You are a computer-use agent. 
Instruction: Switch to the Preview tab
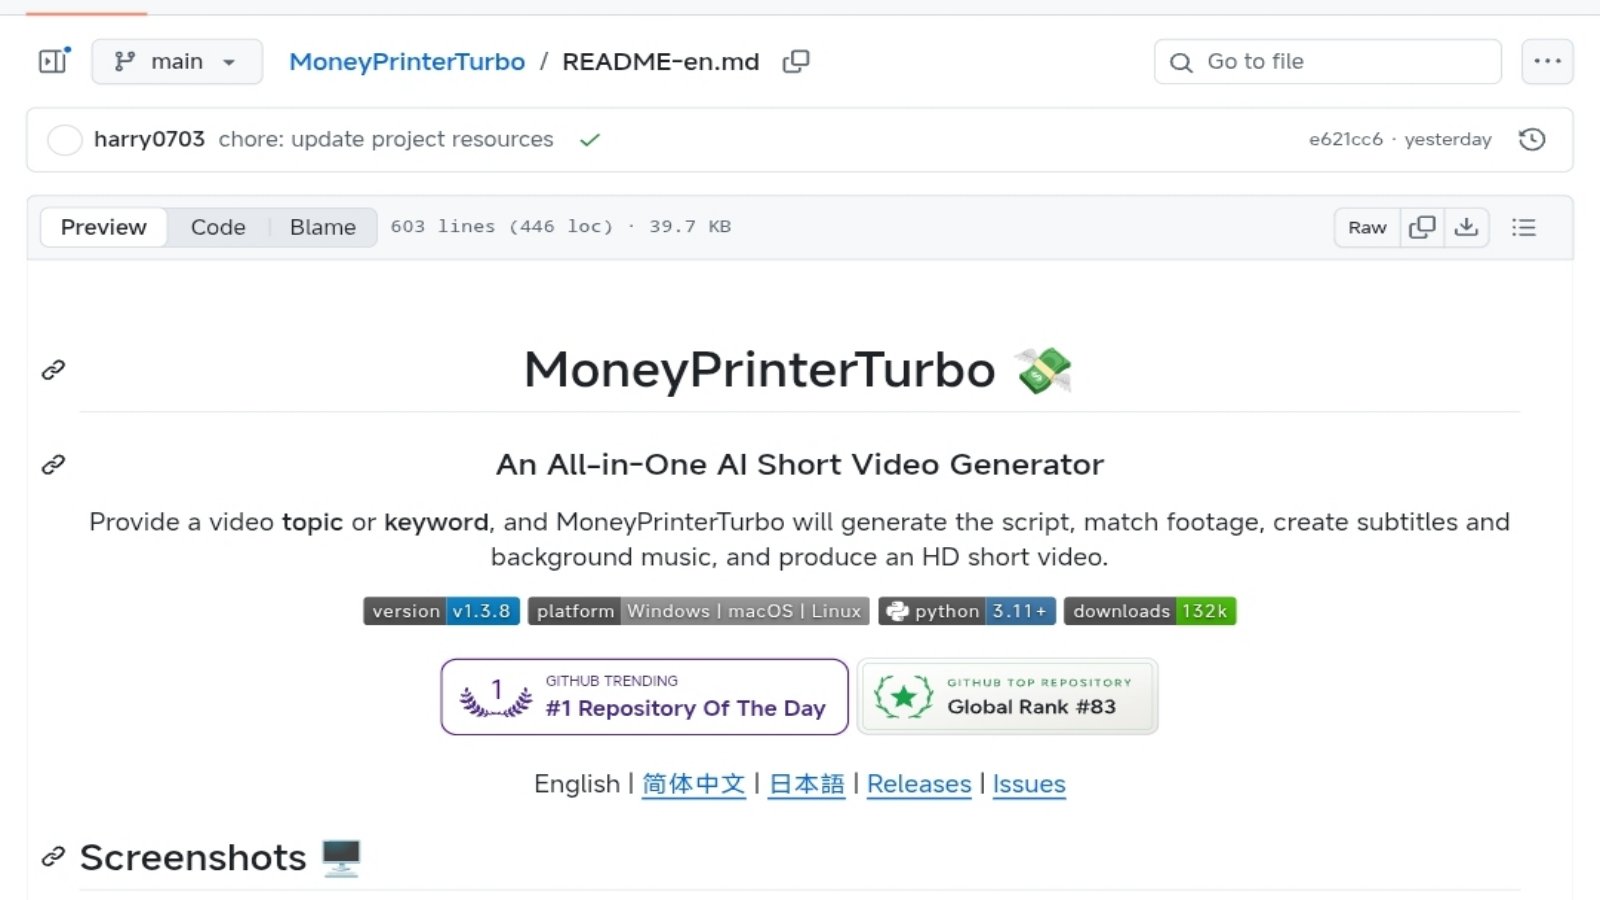[x=104, y=227]
